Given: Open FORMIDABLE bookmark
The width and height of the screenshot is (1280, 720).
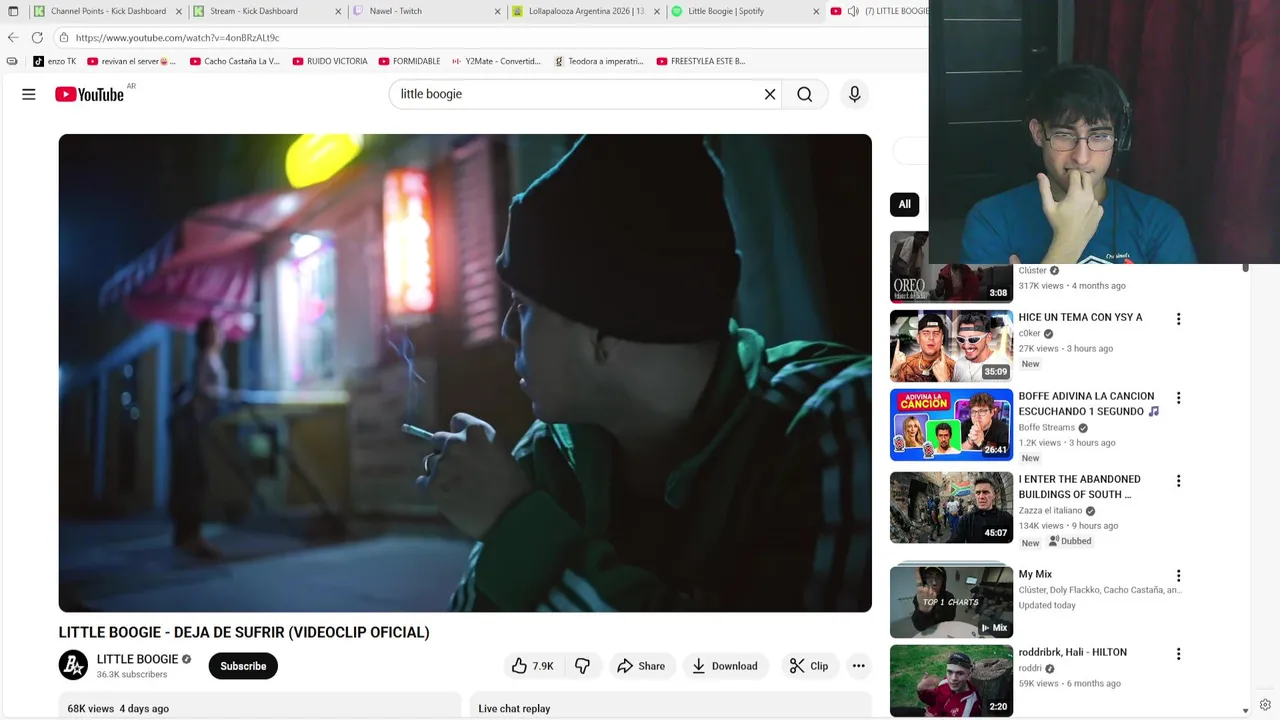Looking at the screenshot, I should 409,61.
